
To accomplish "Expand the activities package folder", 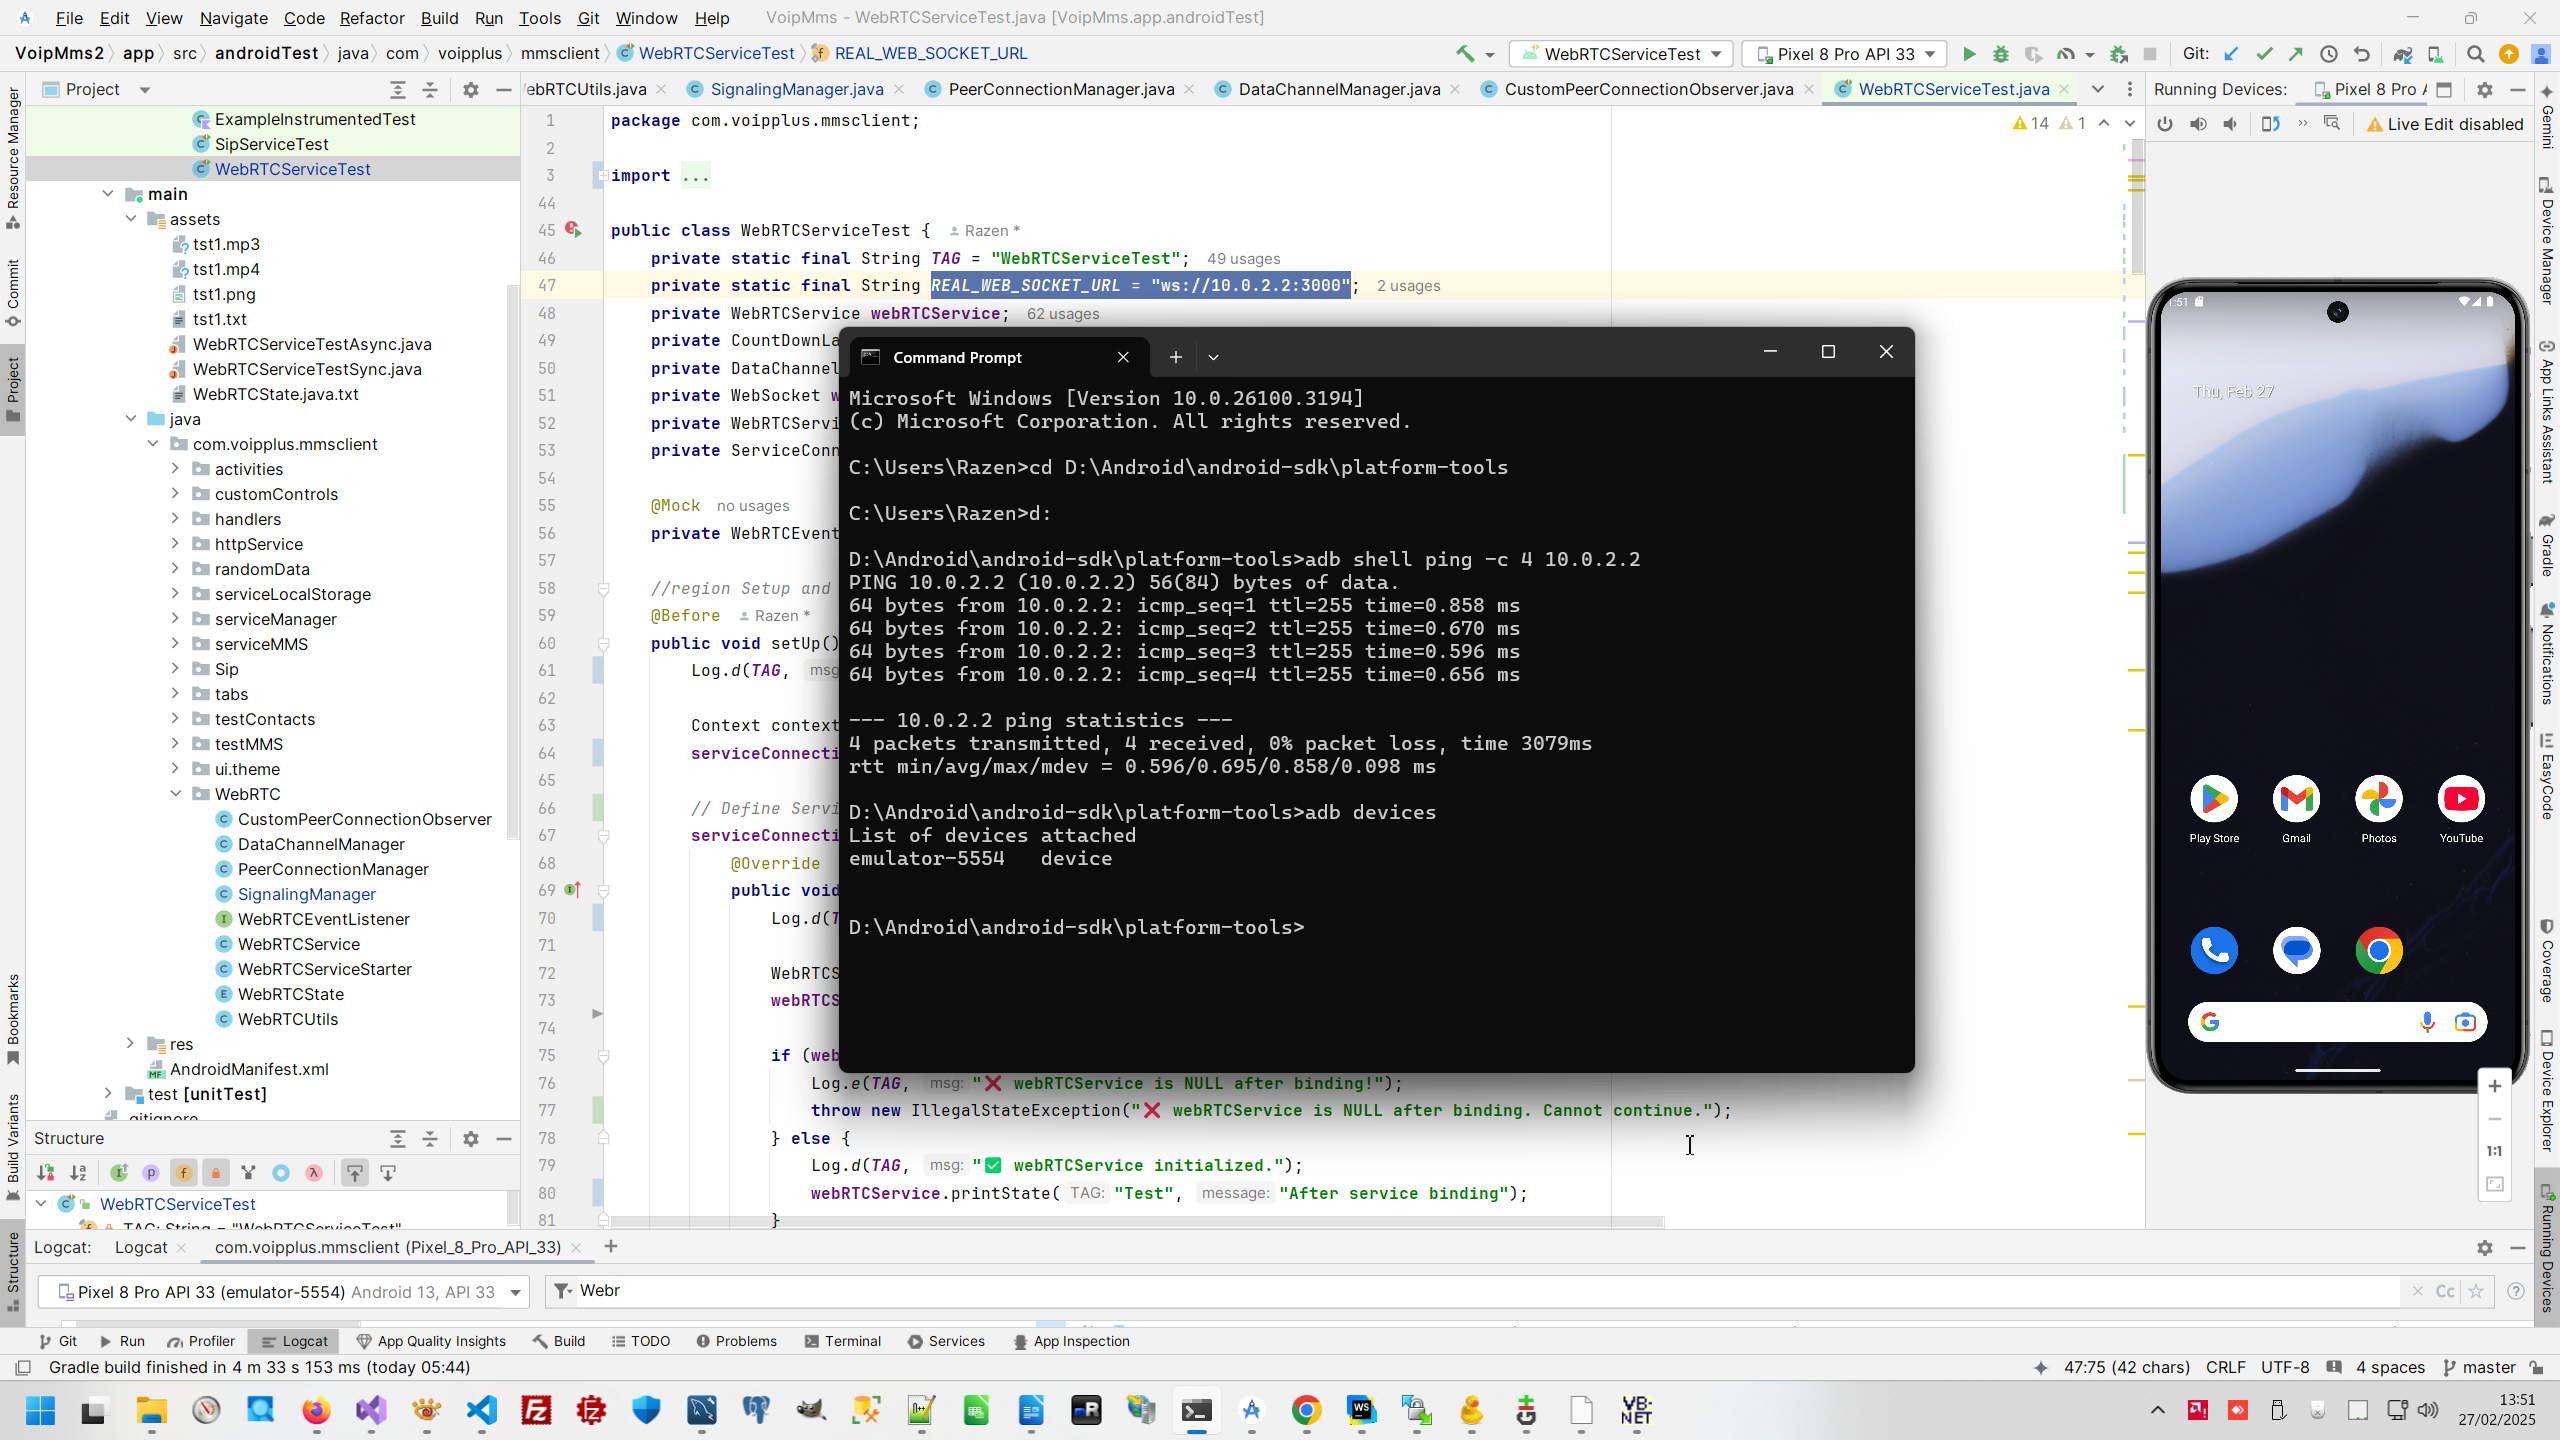I will pos(175,469).
